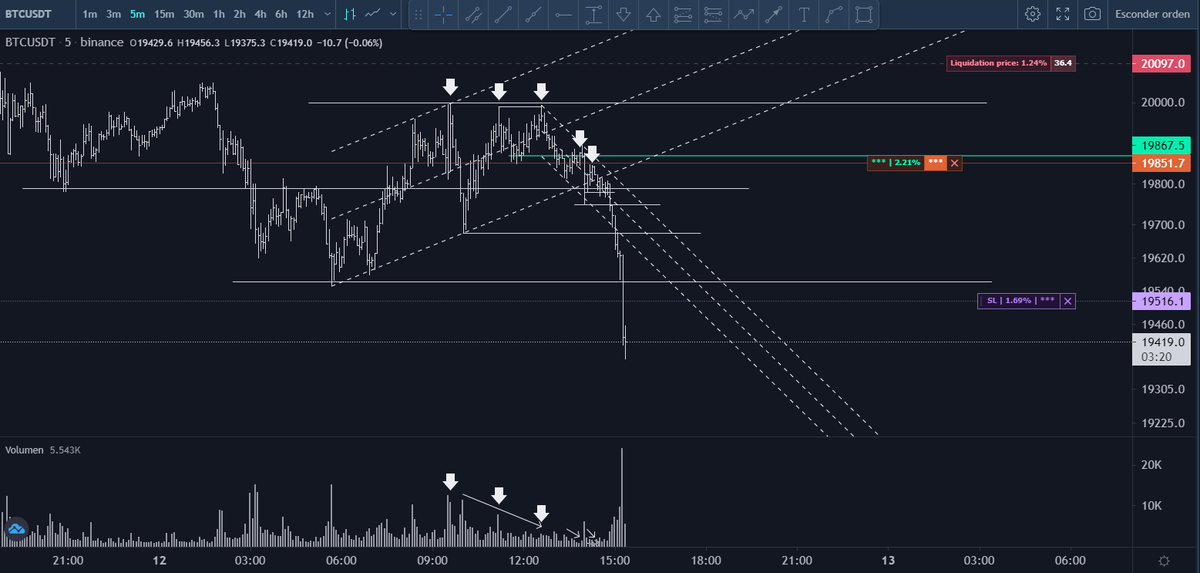Click the 20097.0 liquidation price tag

pos(1160,63)
